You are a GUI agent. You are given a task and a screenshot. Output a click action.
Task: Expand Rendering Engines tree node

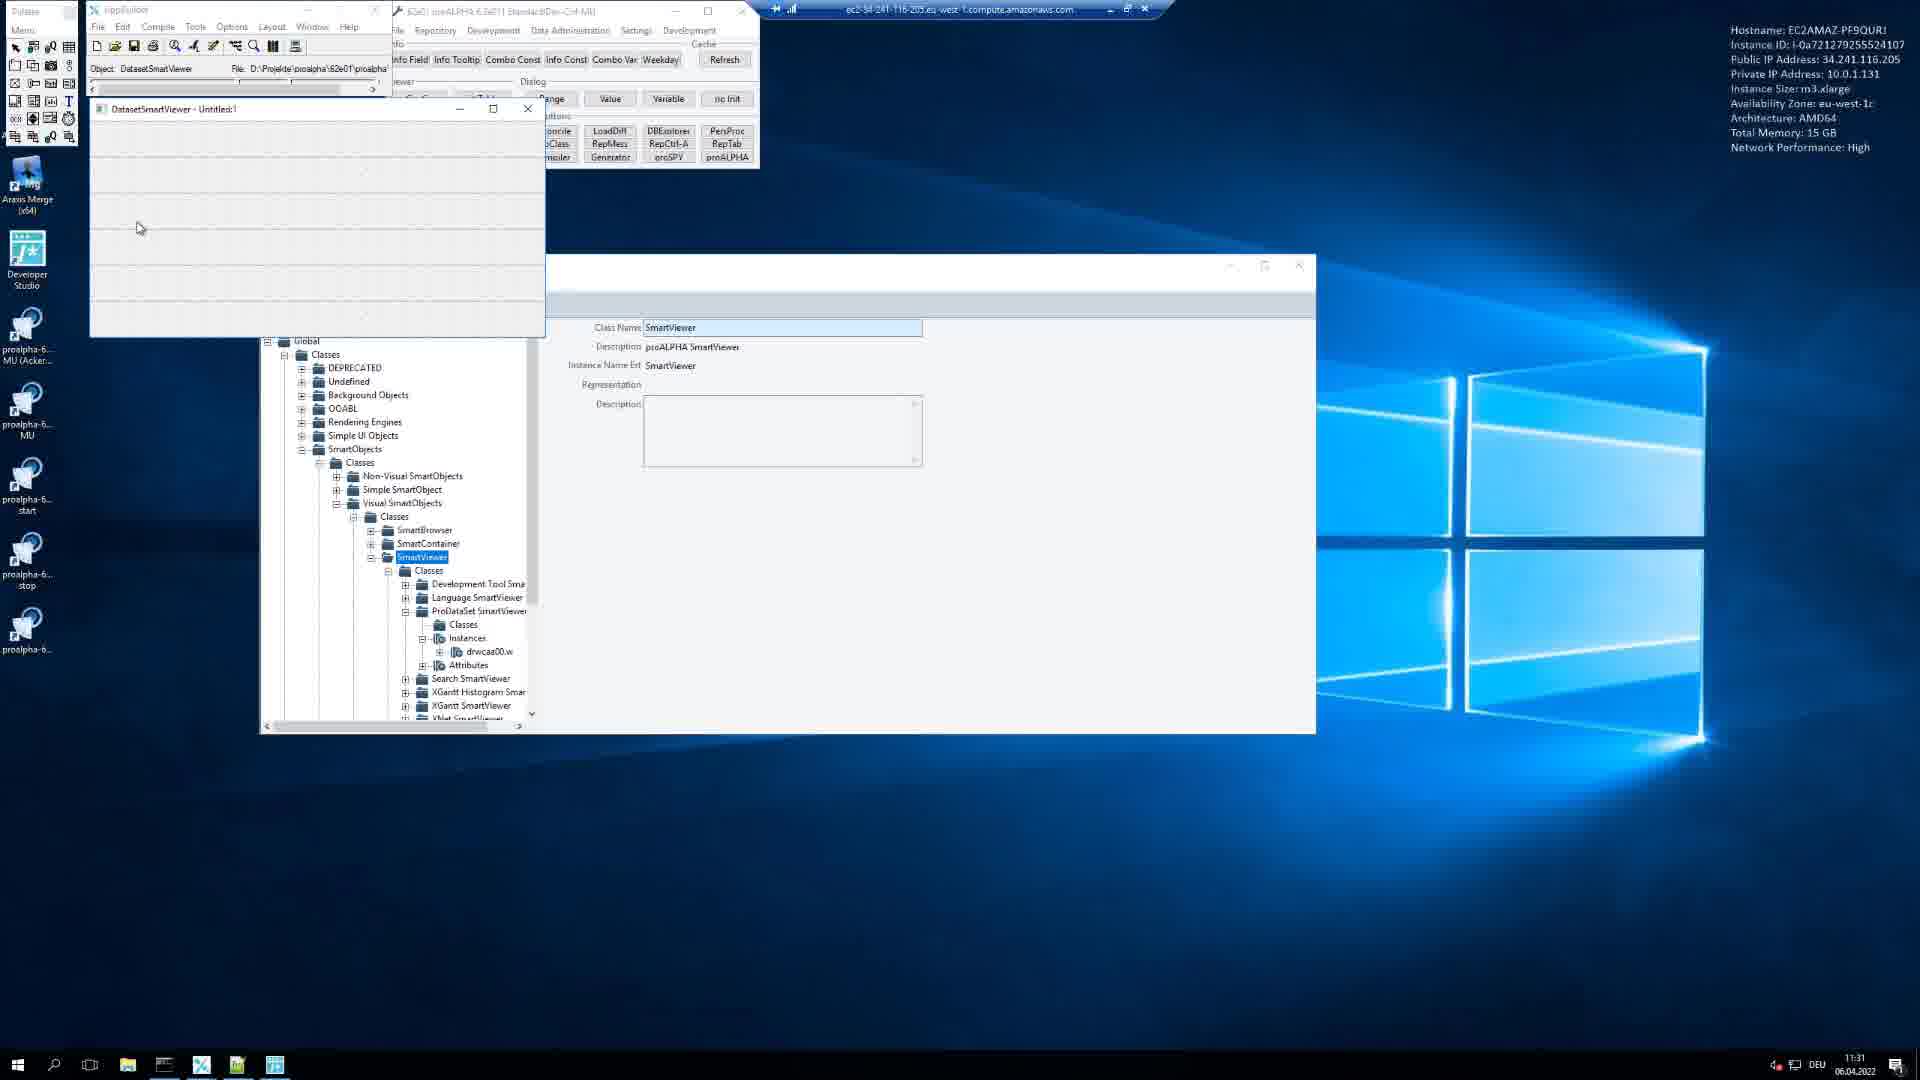(x=302, y=422)
